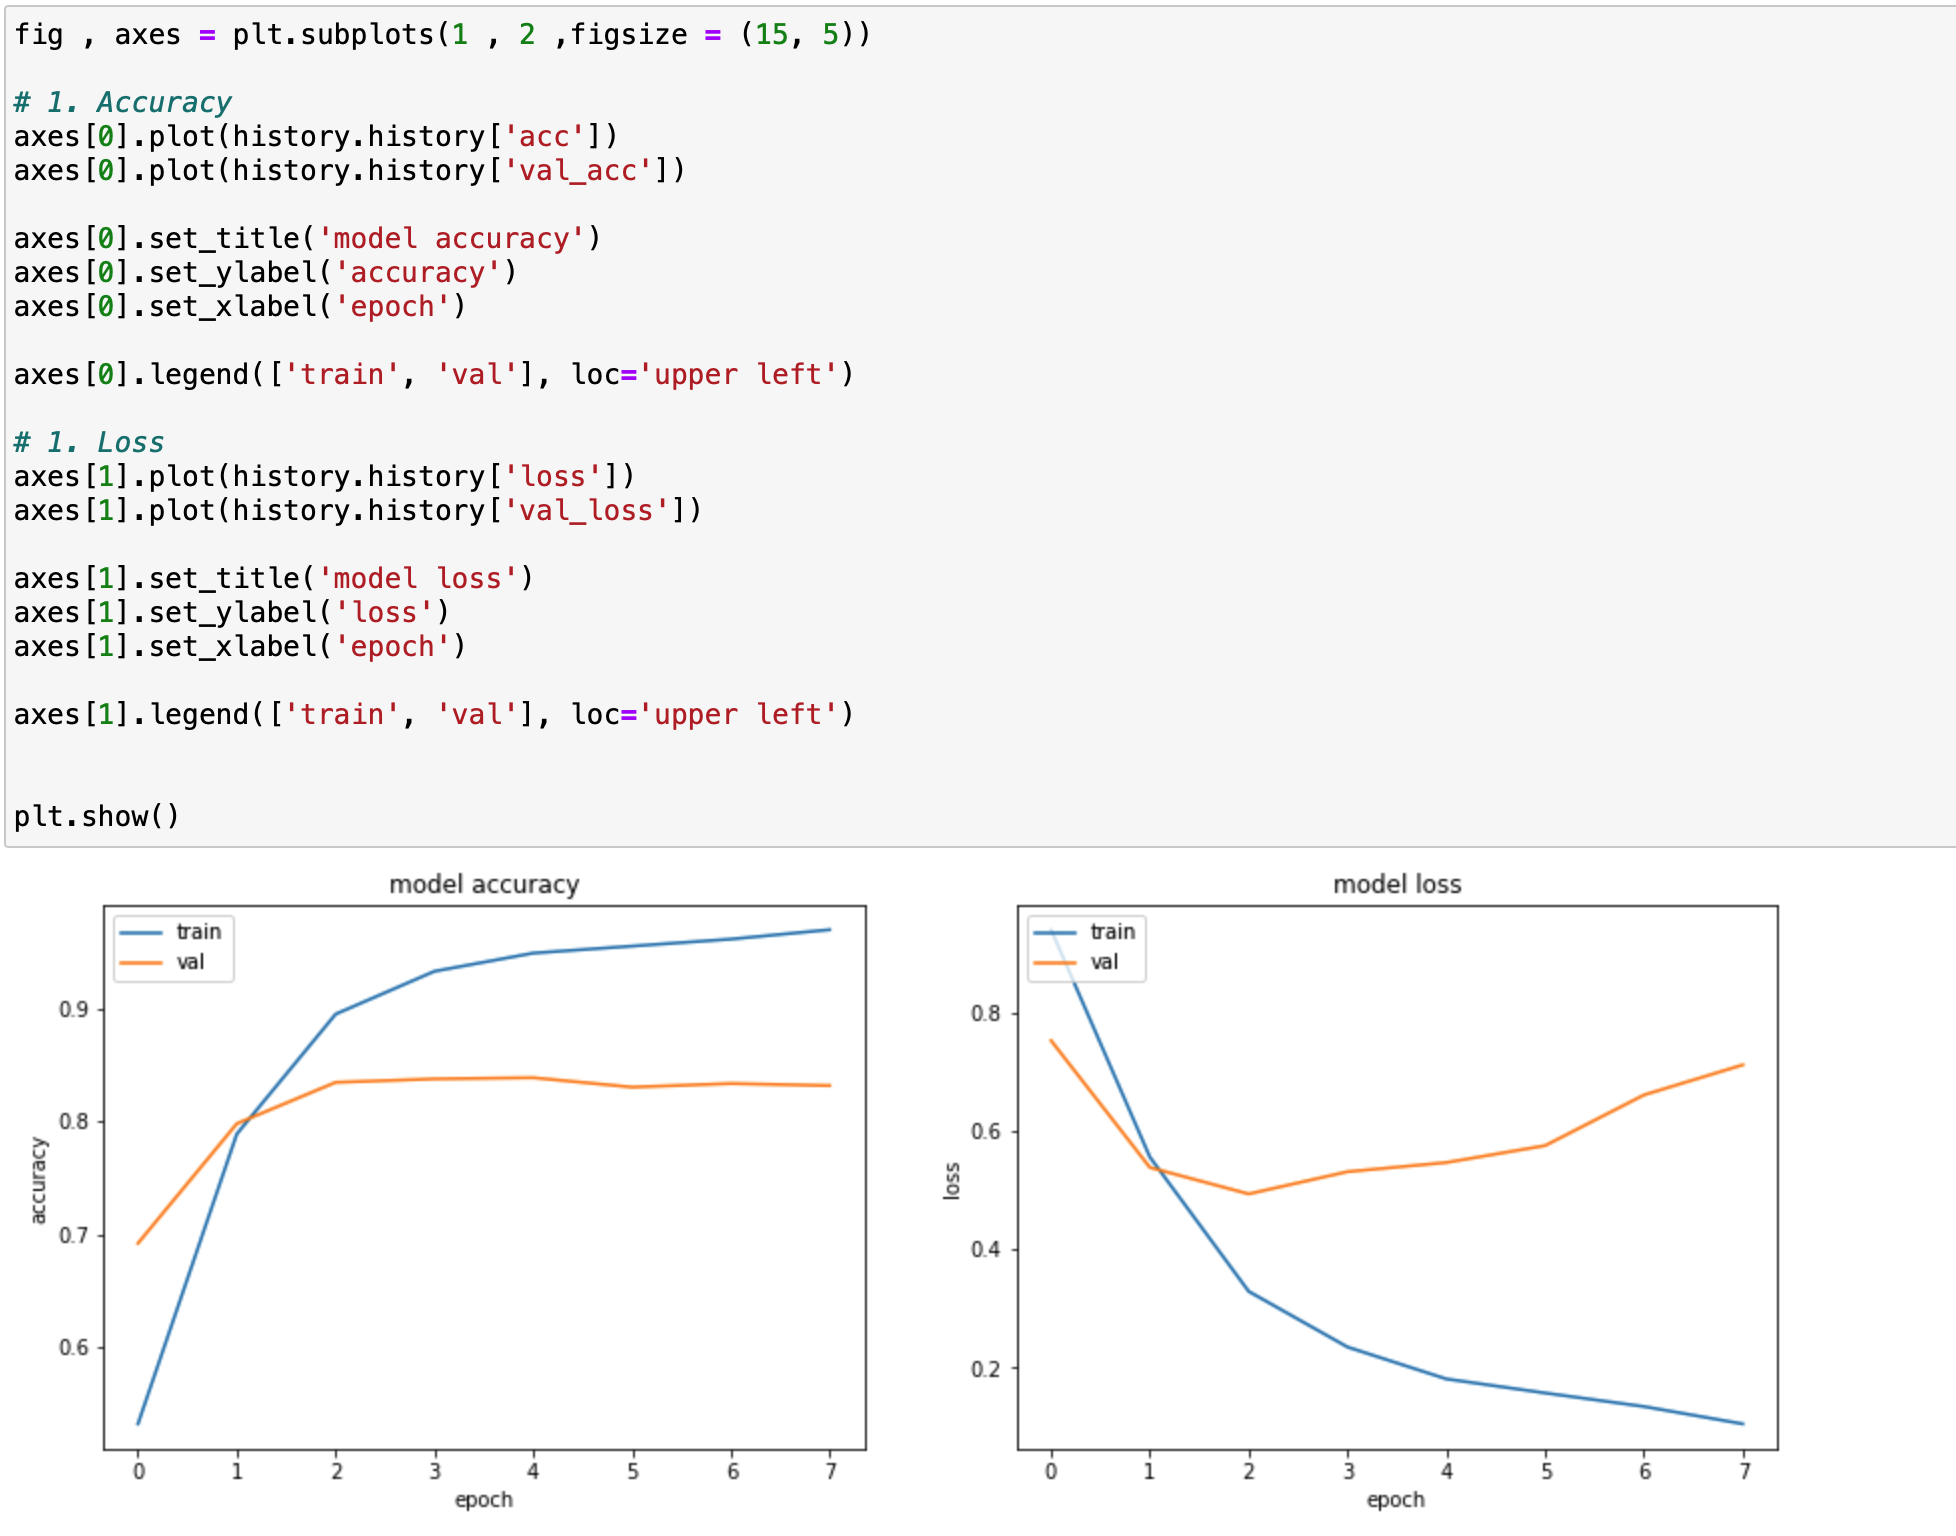Click the 0.9 tick on accuracy y-axis

tap(74, 1009)
